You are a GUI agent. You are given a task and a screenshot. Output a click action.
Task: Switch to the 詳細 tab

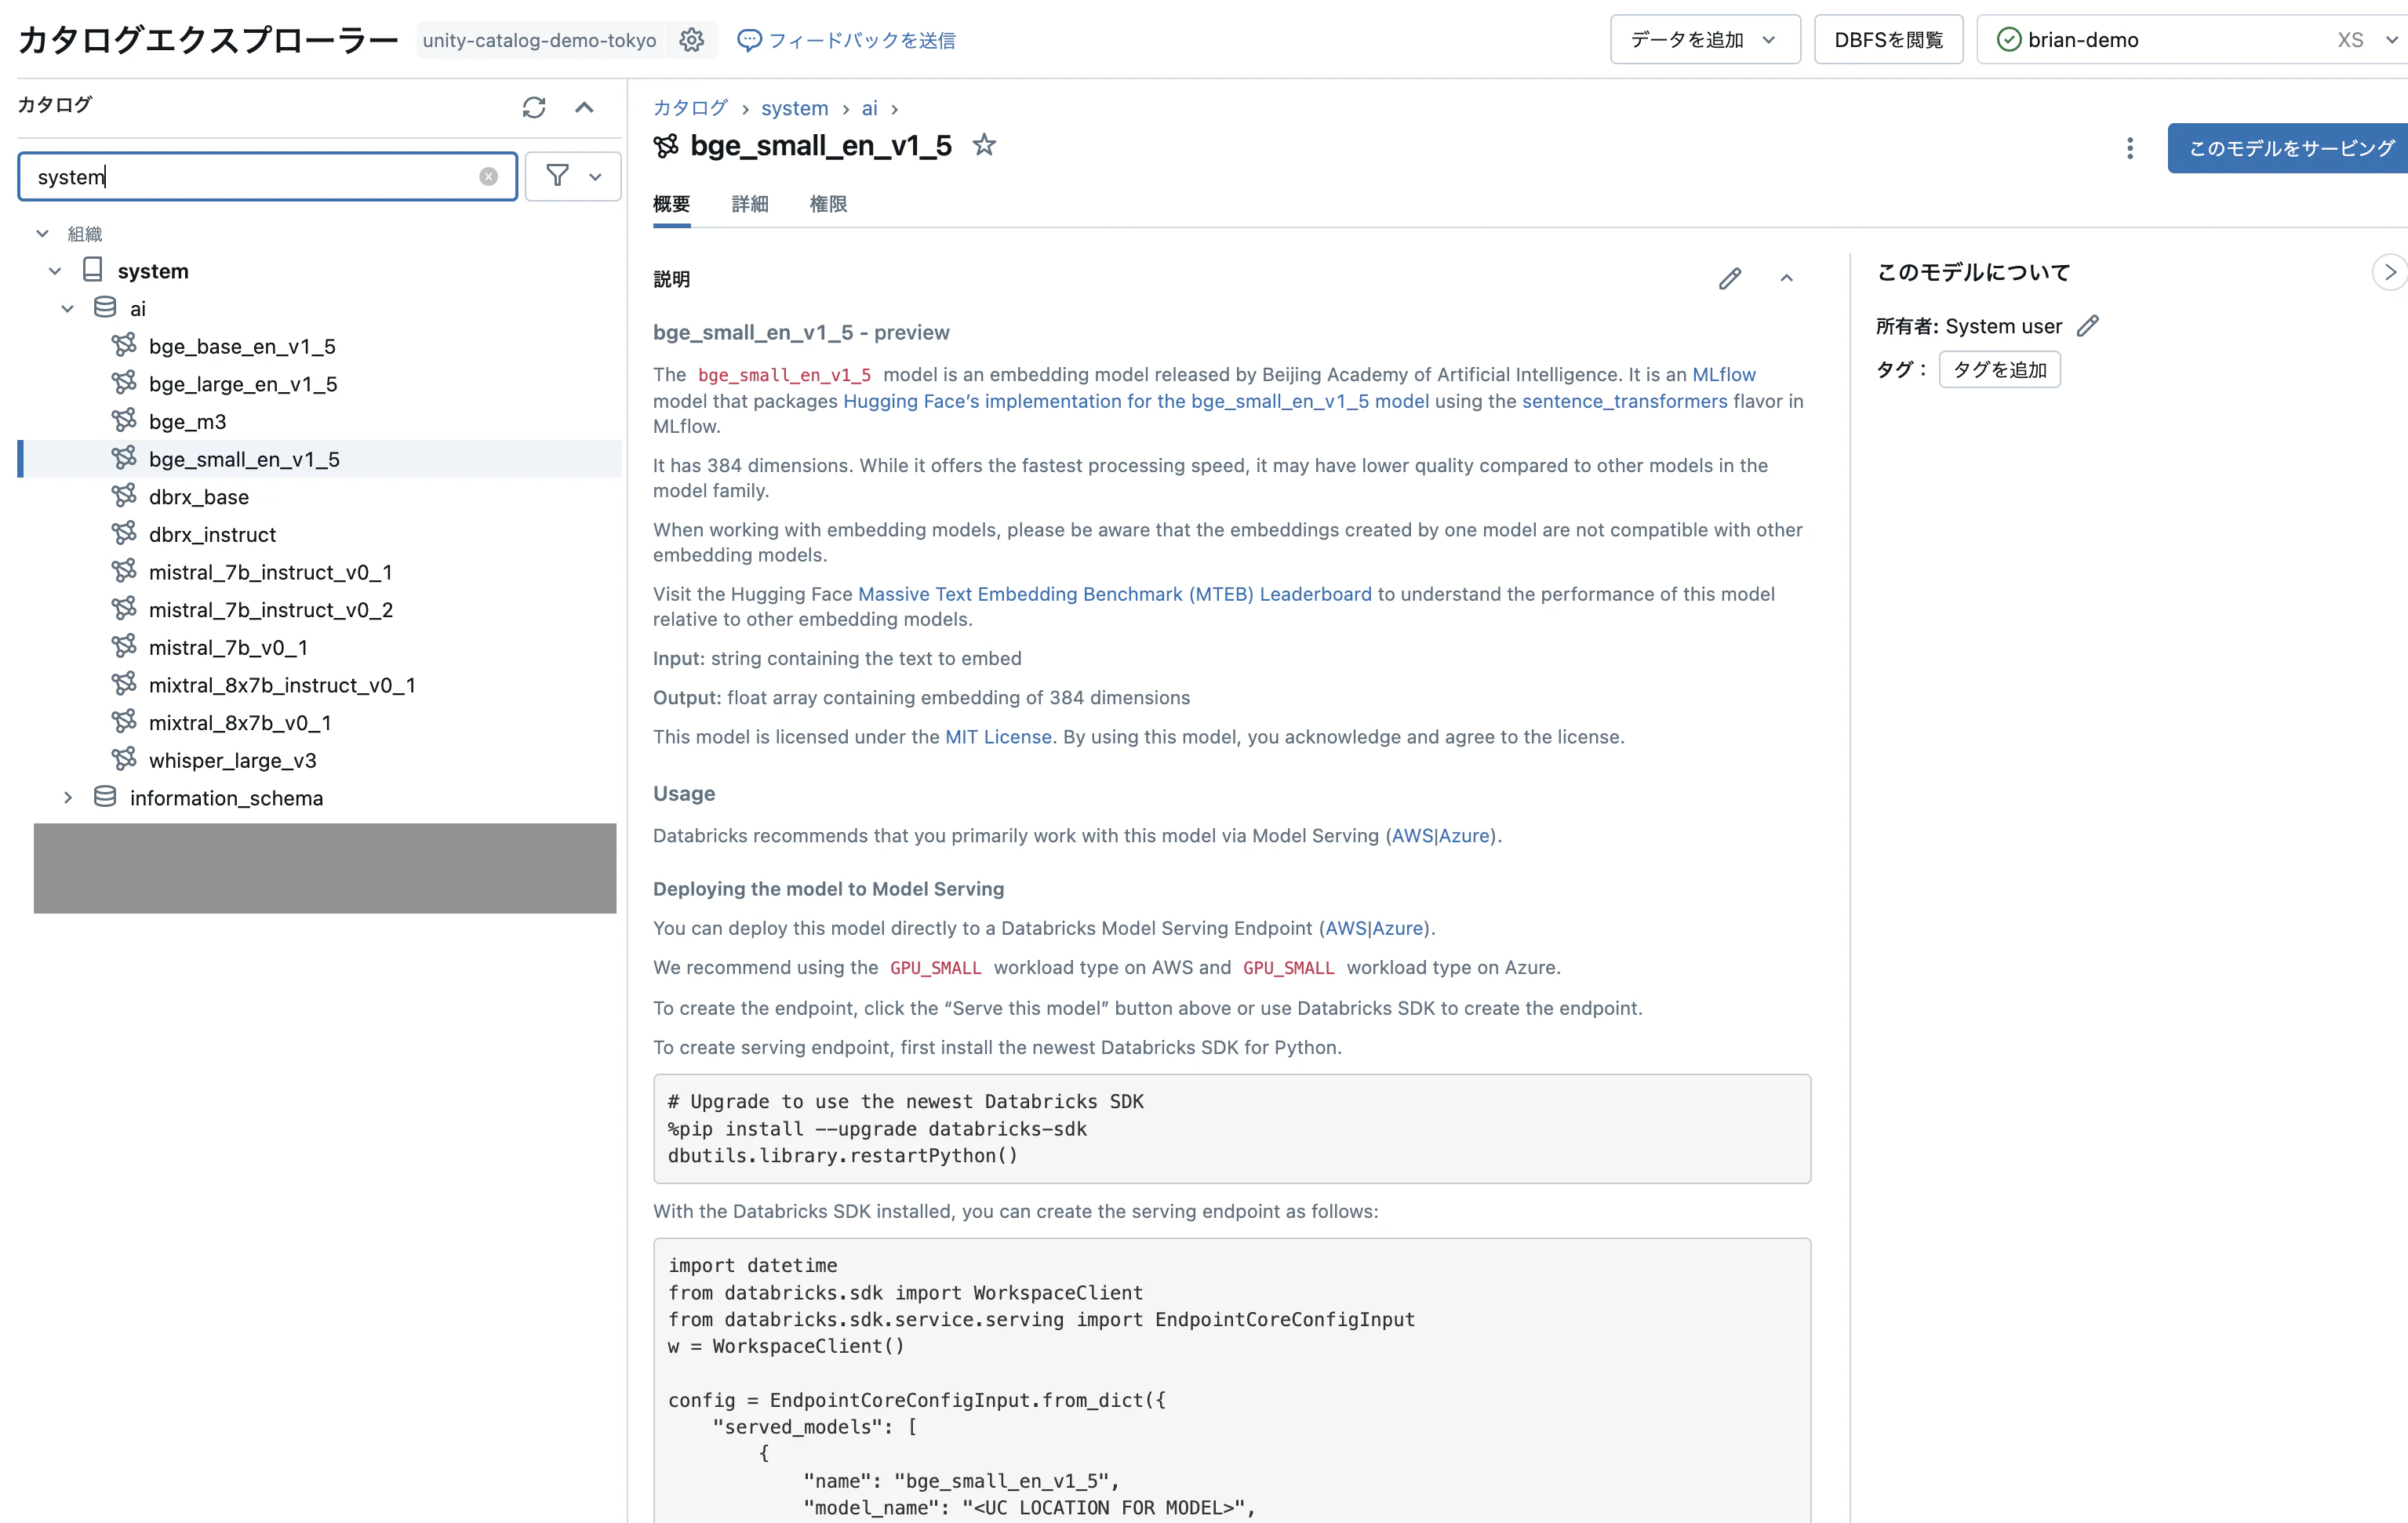coord(750,204)
